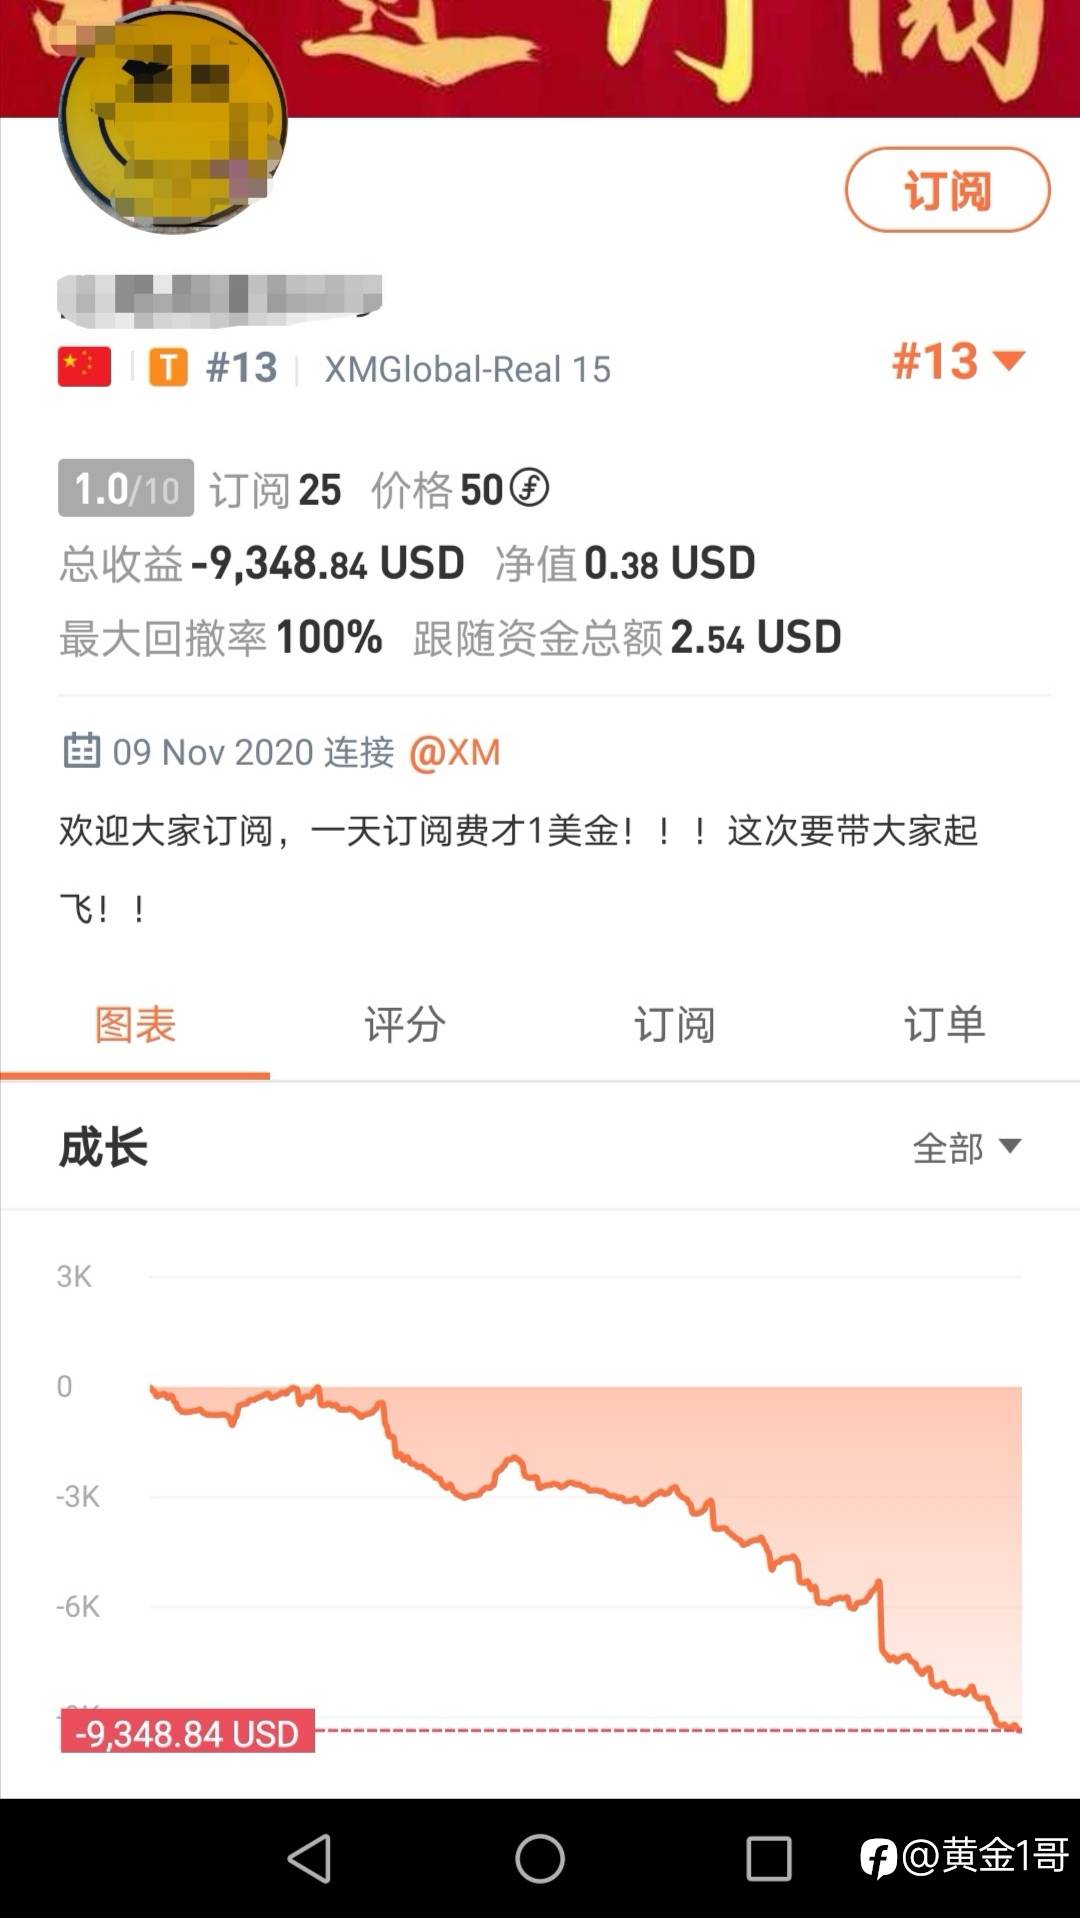Switch to the 评分 tab

tap(404, 1025)
